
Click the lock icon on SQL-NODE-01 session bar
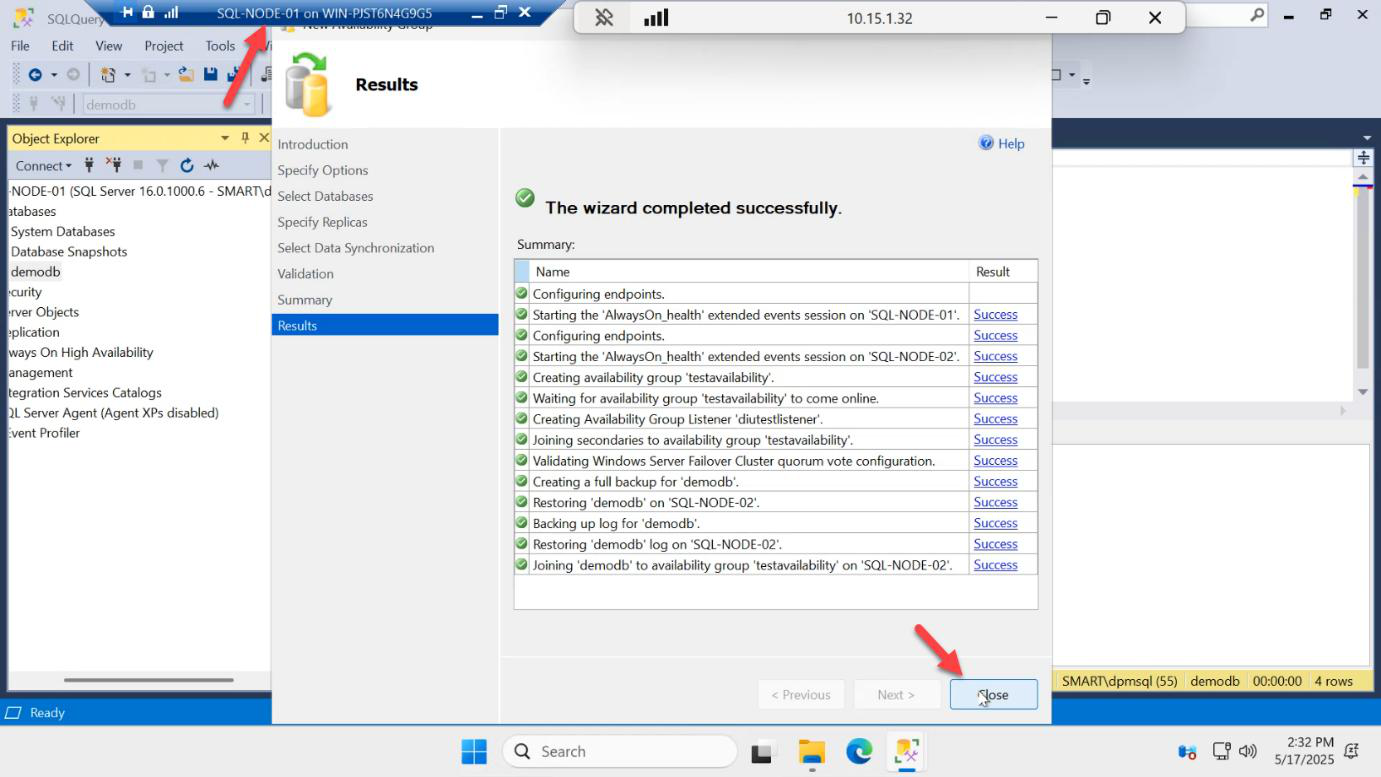coord(148,13)
